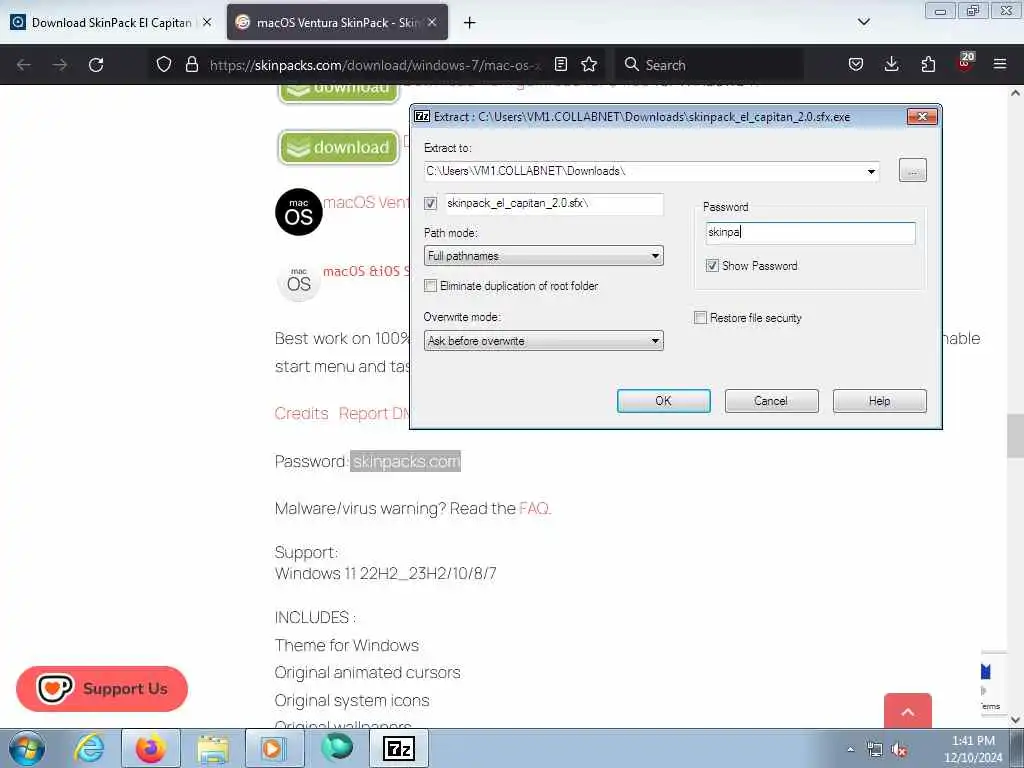Click the browser back arrow

[24, 65]
